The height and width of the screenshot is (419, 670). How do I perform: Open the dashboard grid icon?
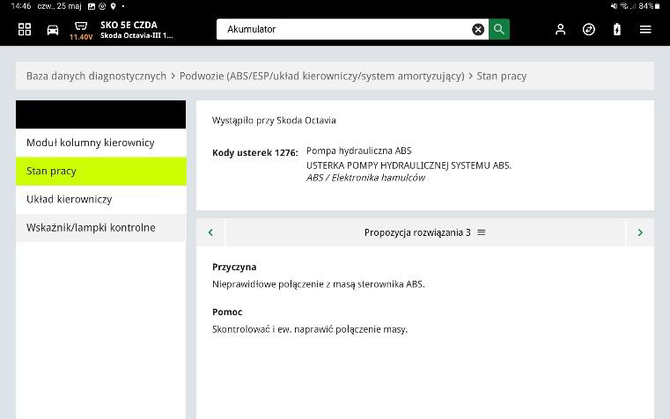25,30
